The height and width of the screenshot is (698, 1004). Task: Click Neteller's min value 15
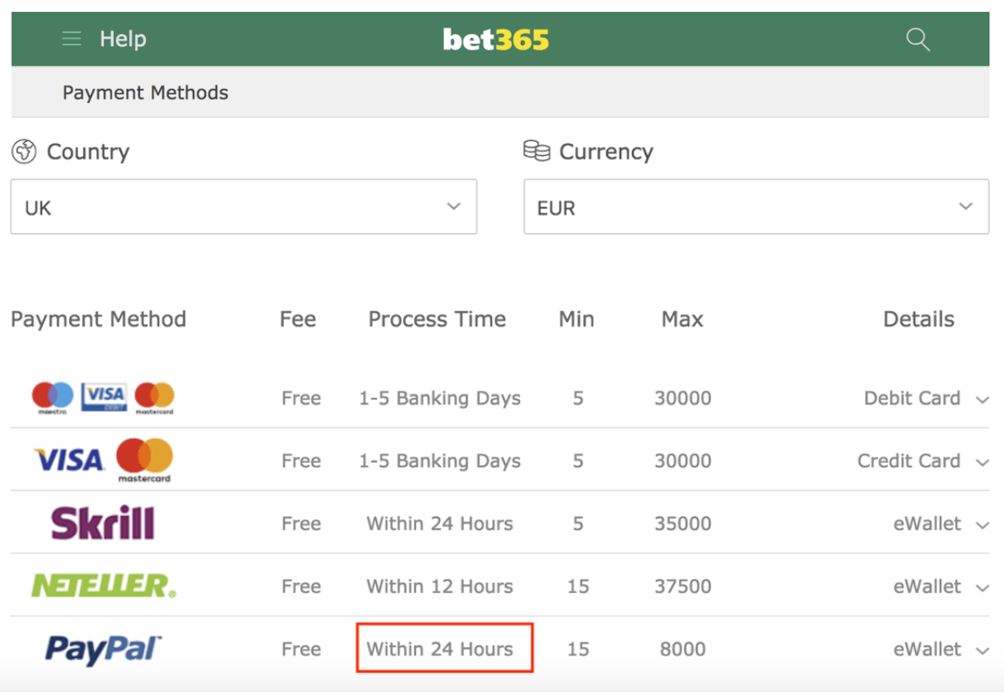pos(578,586)
